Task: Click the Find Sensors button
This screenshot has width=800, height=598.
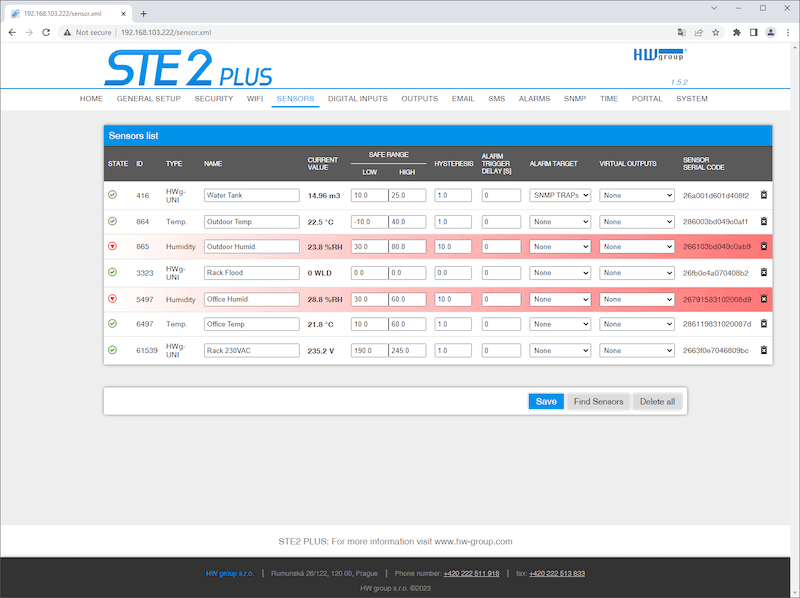Action: (599, 400)
